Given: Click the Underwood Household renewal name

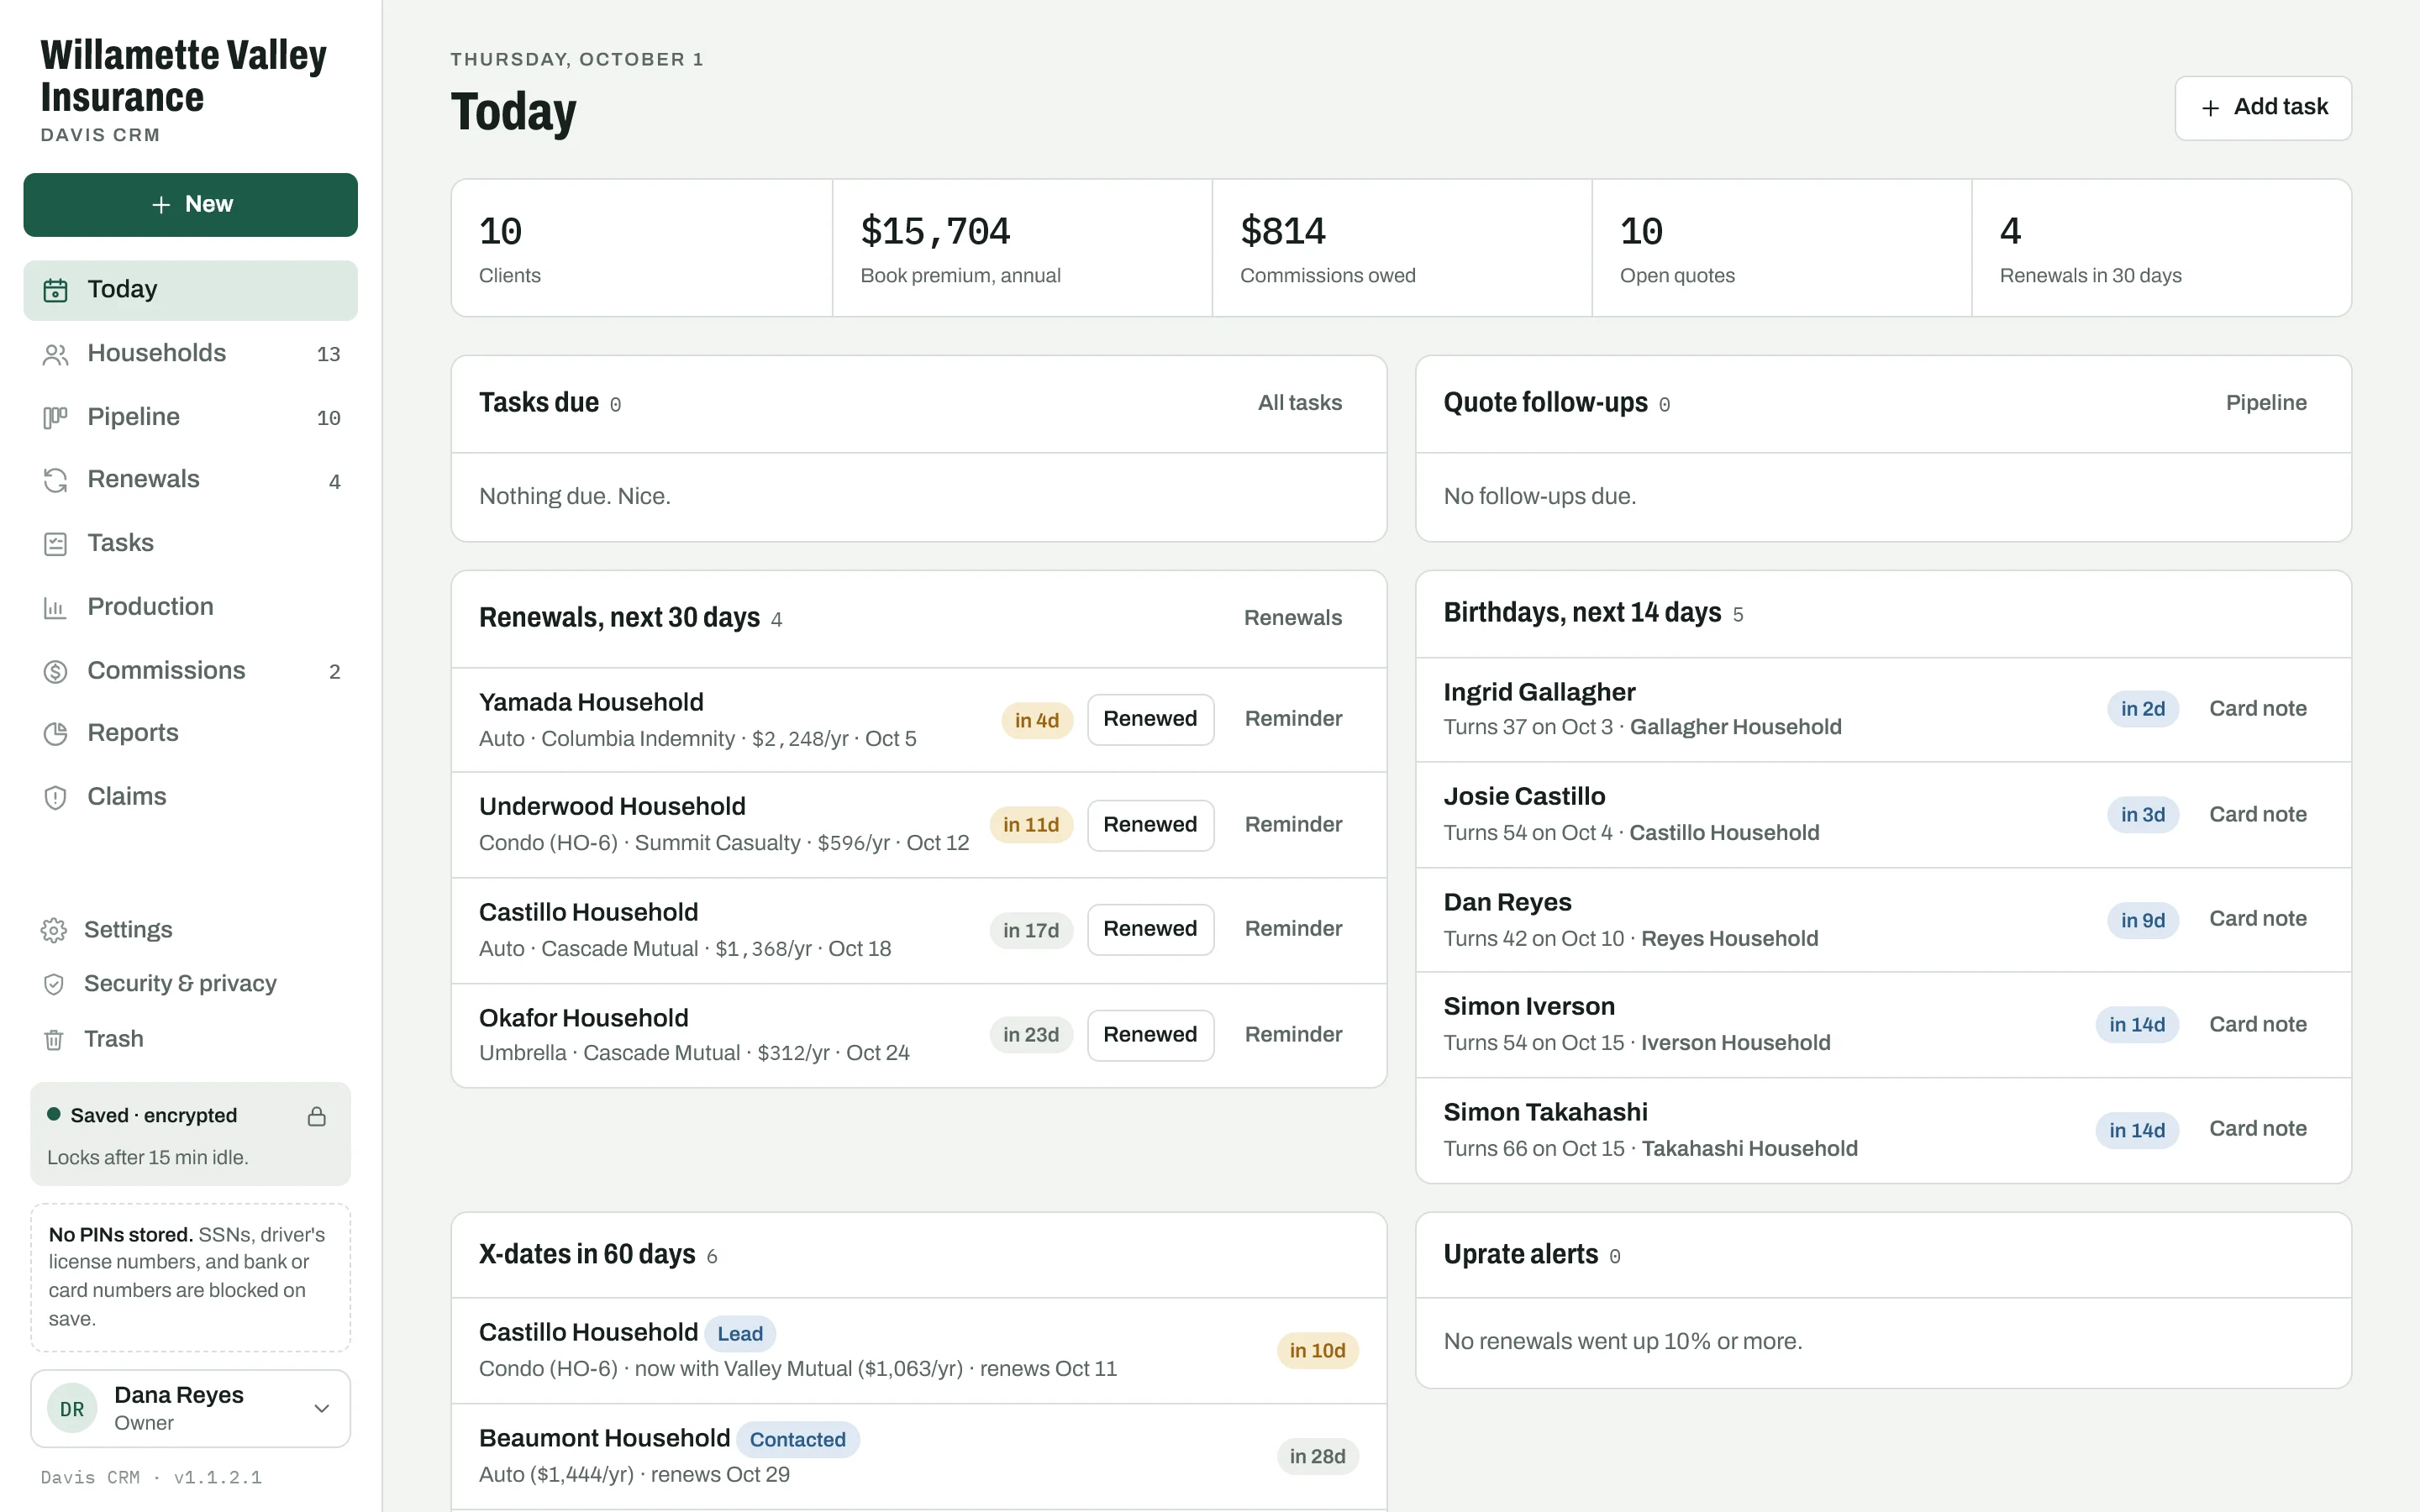Looking at the screenshot, I should (612, 807).
